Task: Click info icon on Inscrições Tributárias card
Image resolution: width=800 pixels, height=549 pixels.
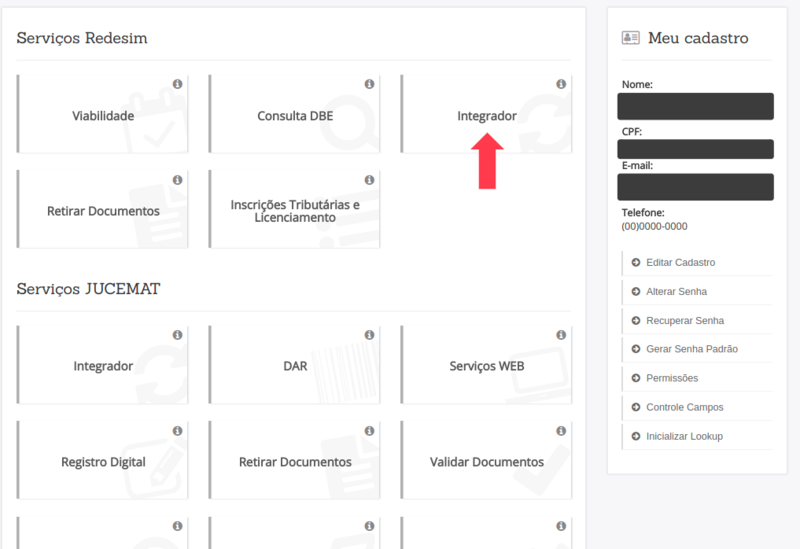Action: (369, 180)
